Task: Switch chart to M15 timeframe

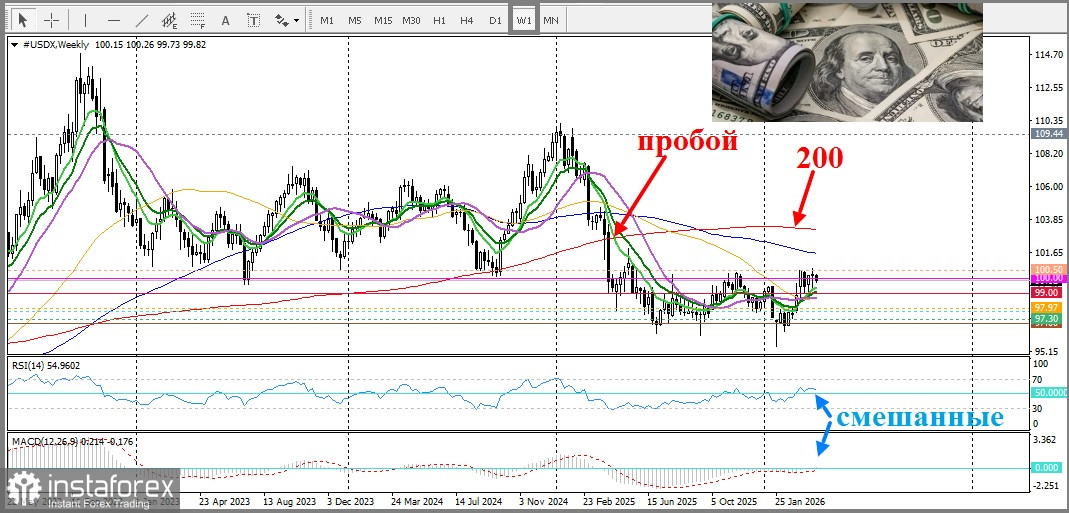Action: point(382,20)
